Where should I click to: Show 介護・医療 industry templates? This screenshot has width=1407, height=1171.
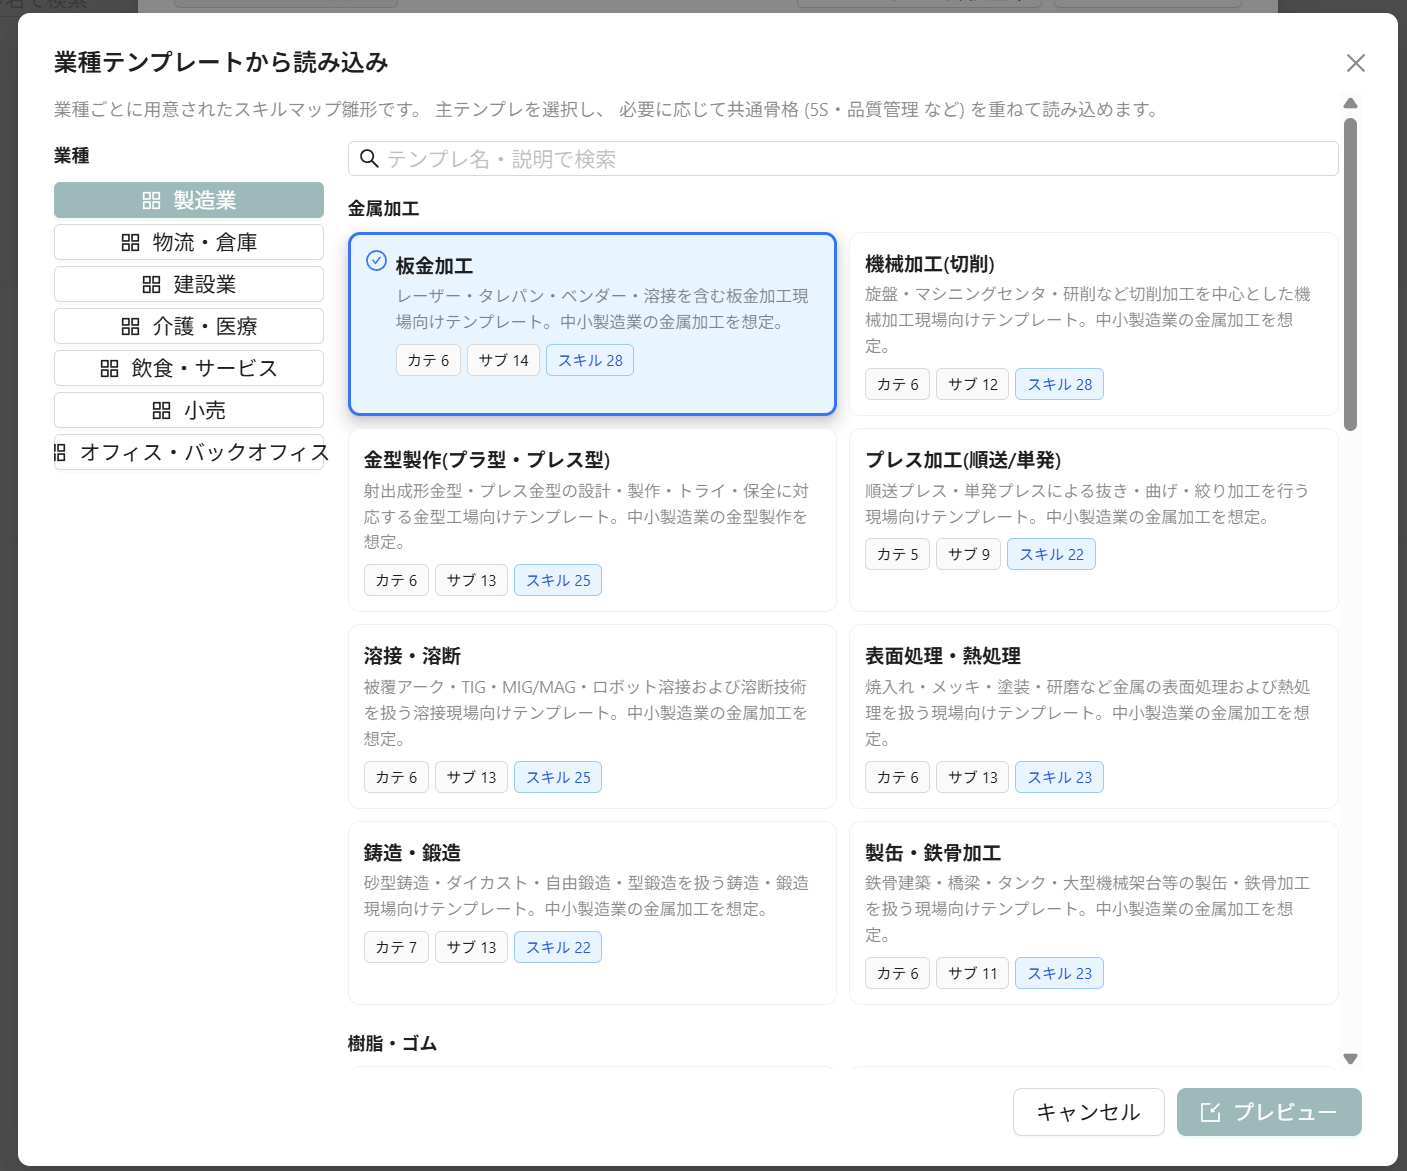pyautogui.click(x=189, y=326)
